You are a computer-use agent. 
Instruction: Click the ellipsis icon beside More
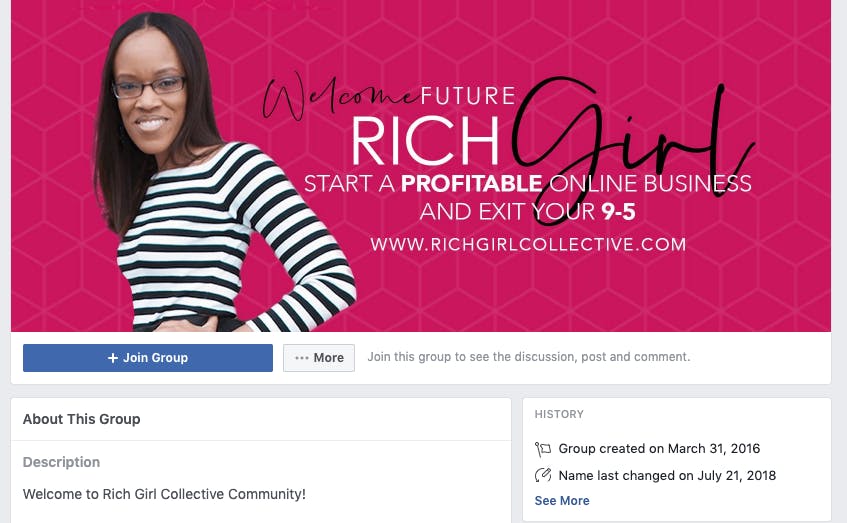click(x=301, y=358)
